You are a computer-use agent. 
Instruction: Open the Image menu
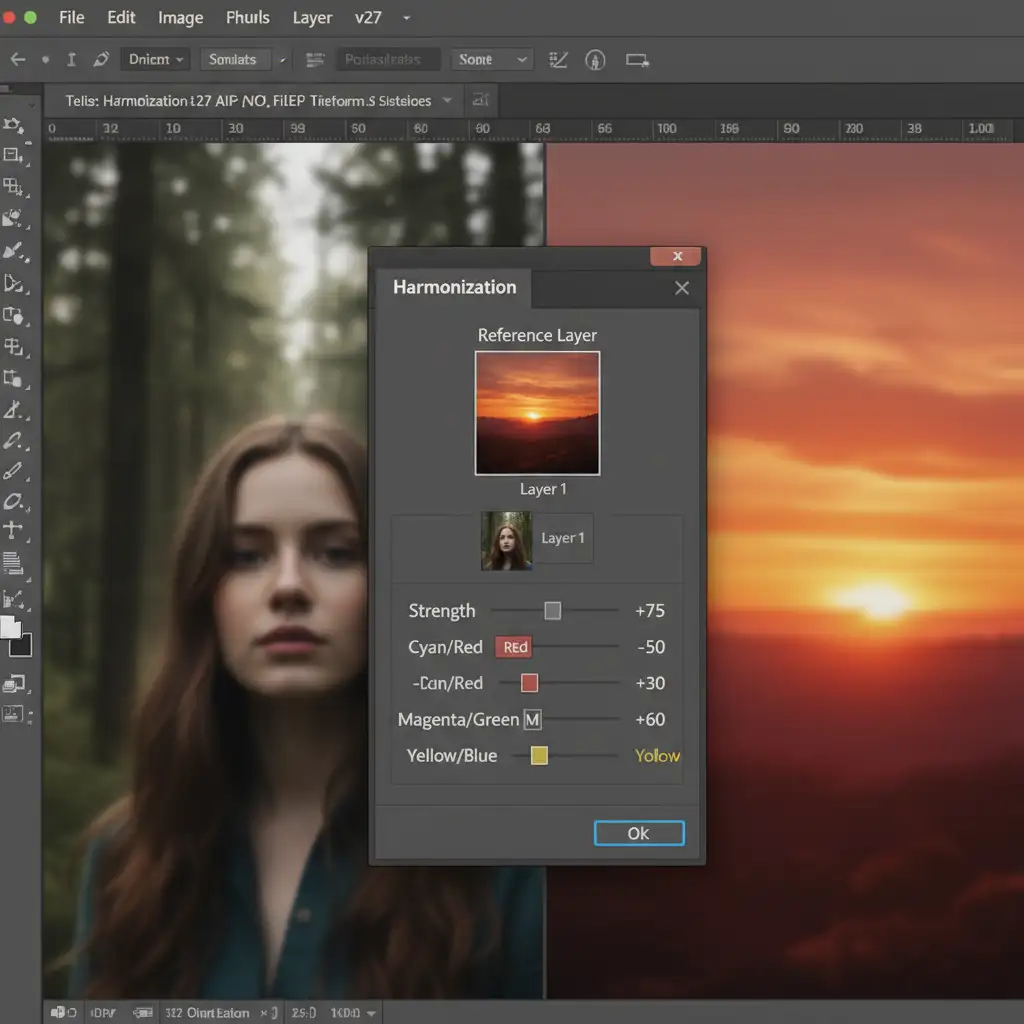[180, 18]
